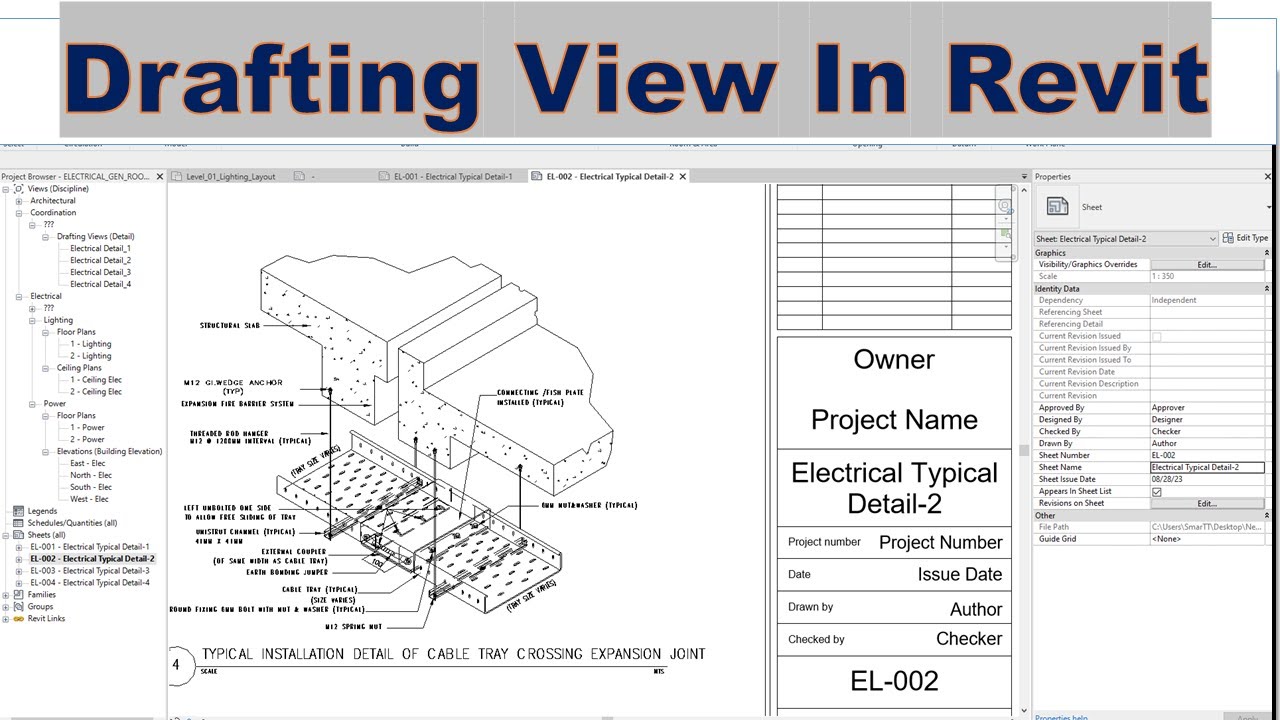Select North - Elec elevation

(x=91, y=476)
